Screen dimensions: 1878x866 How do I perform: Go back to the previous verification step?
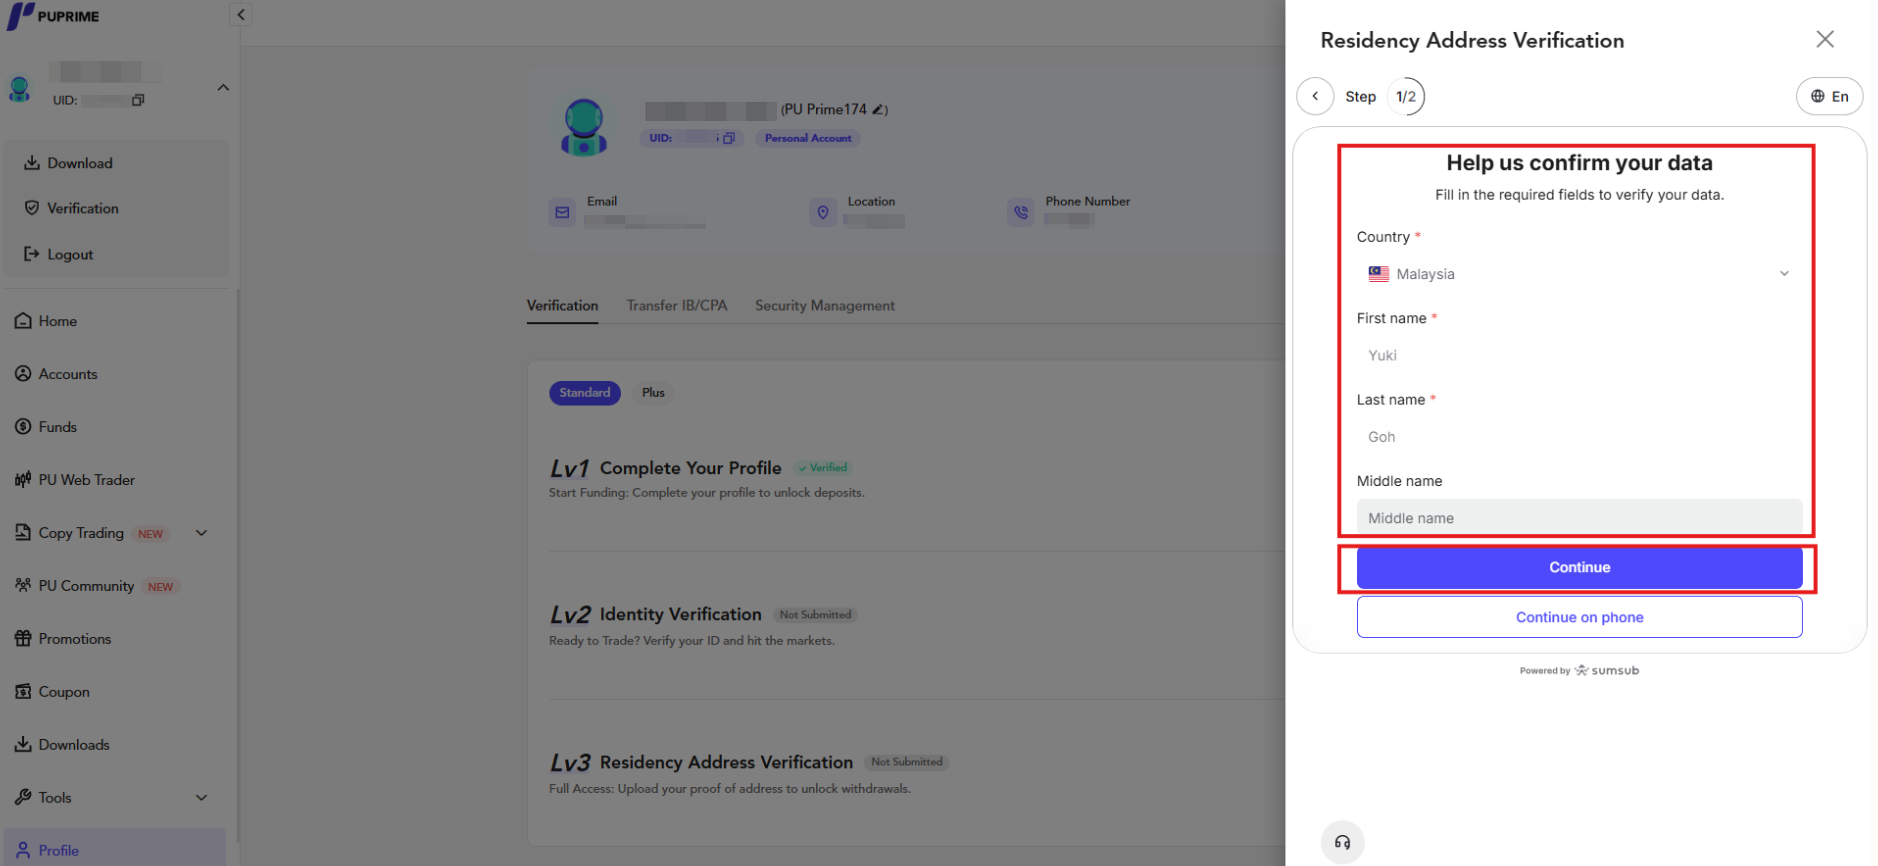(x=1315, y=96)
